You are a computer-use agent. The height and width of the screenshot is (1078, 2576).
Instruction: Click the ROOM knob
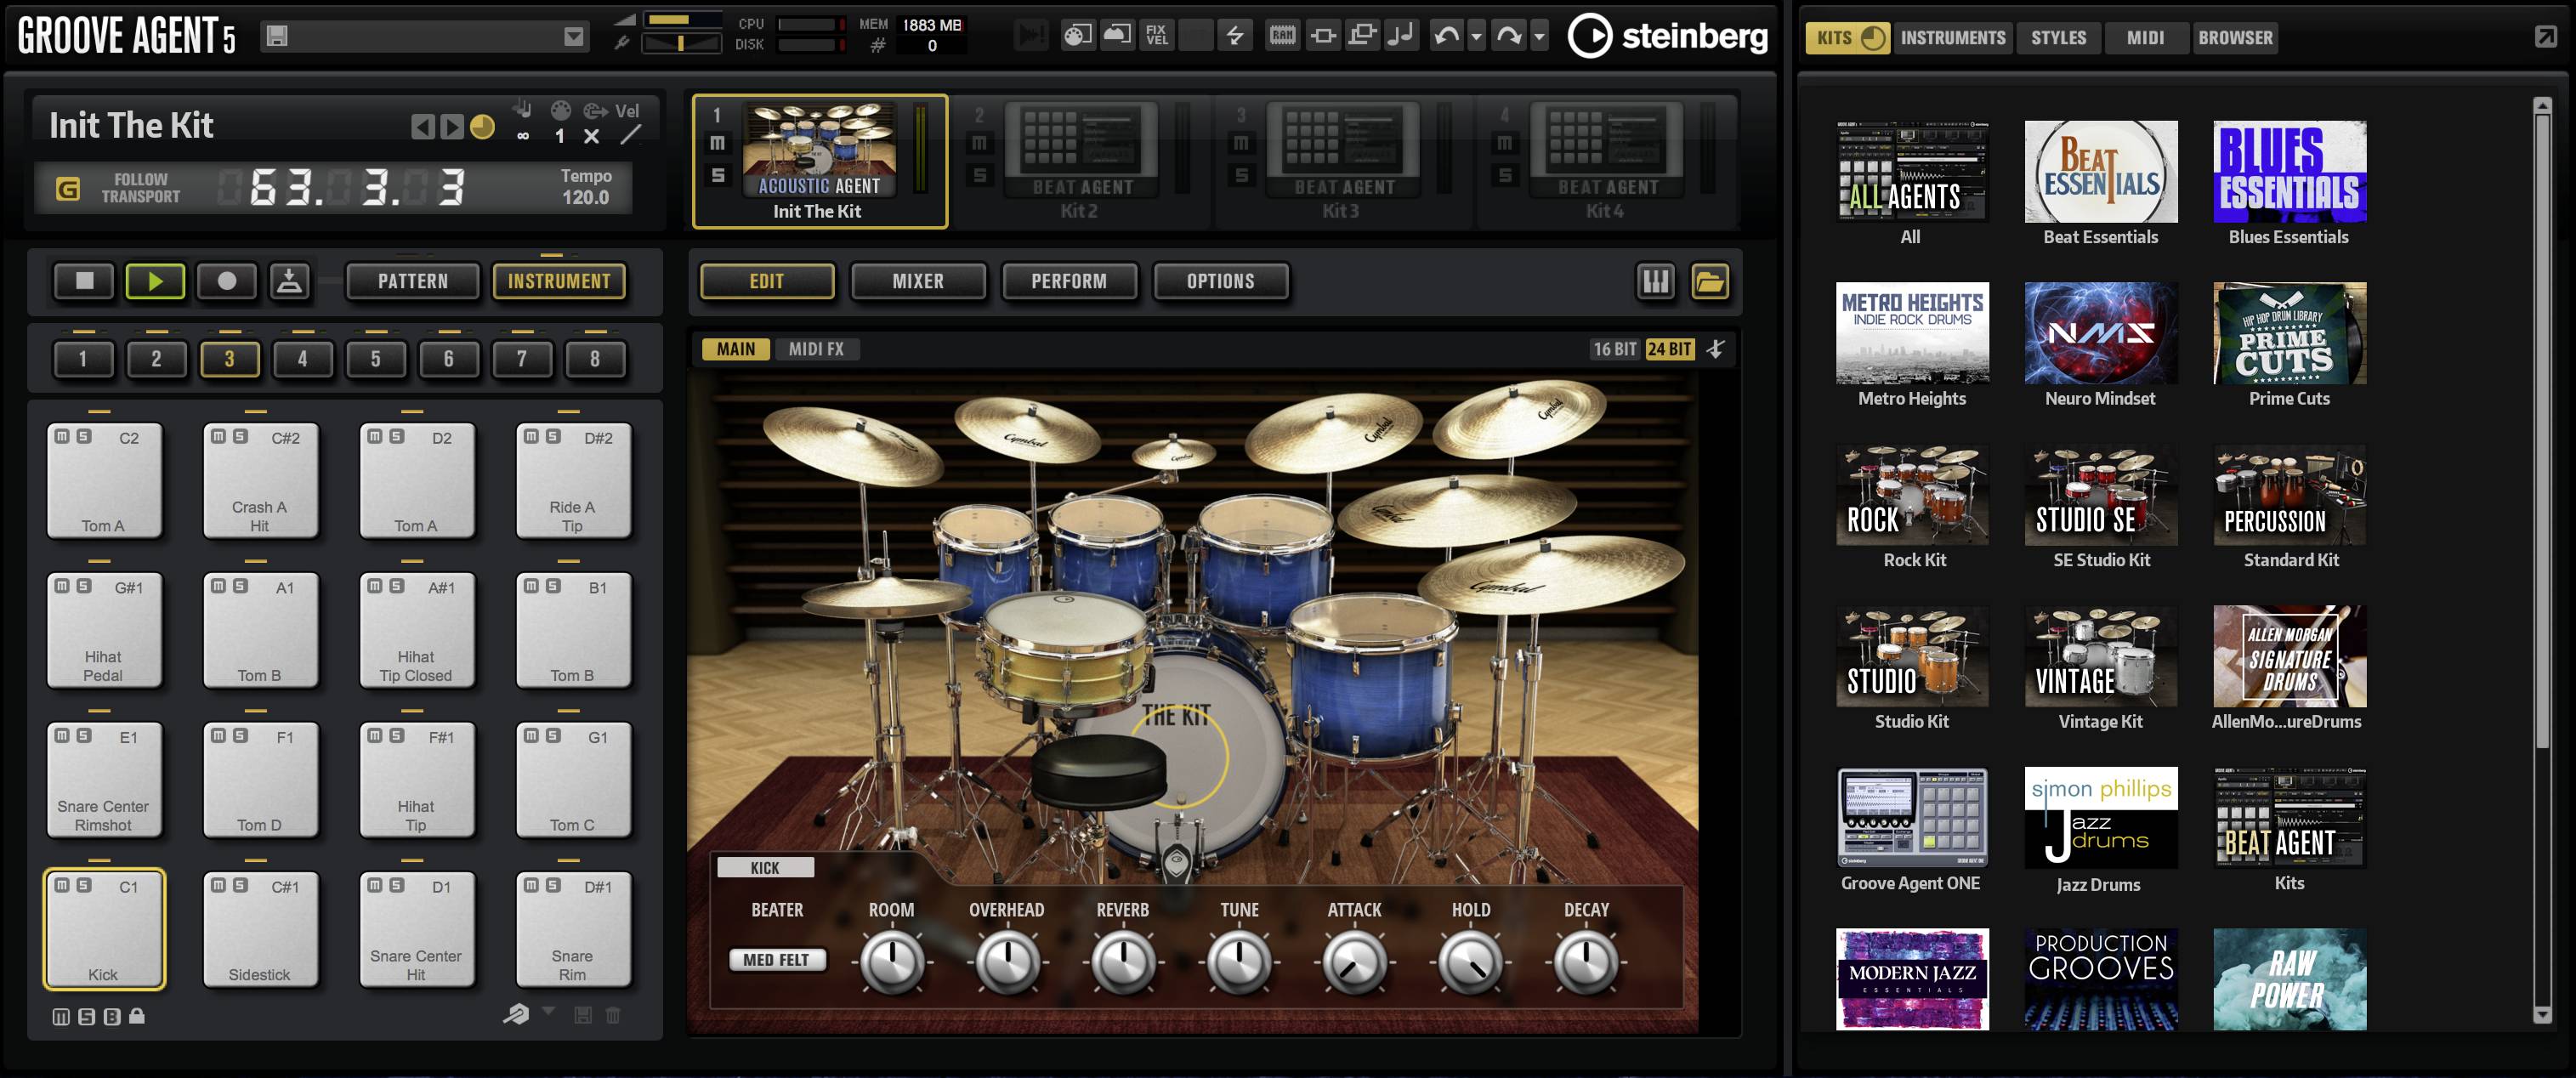pos(891,961)
